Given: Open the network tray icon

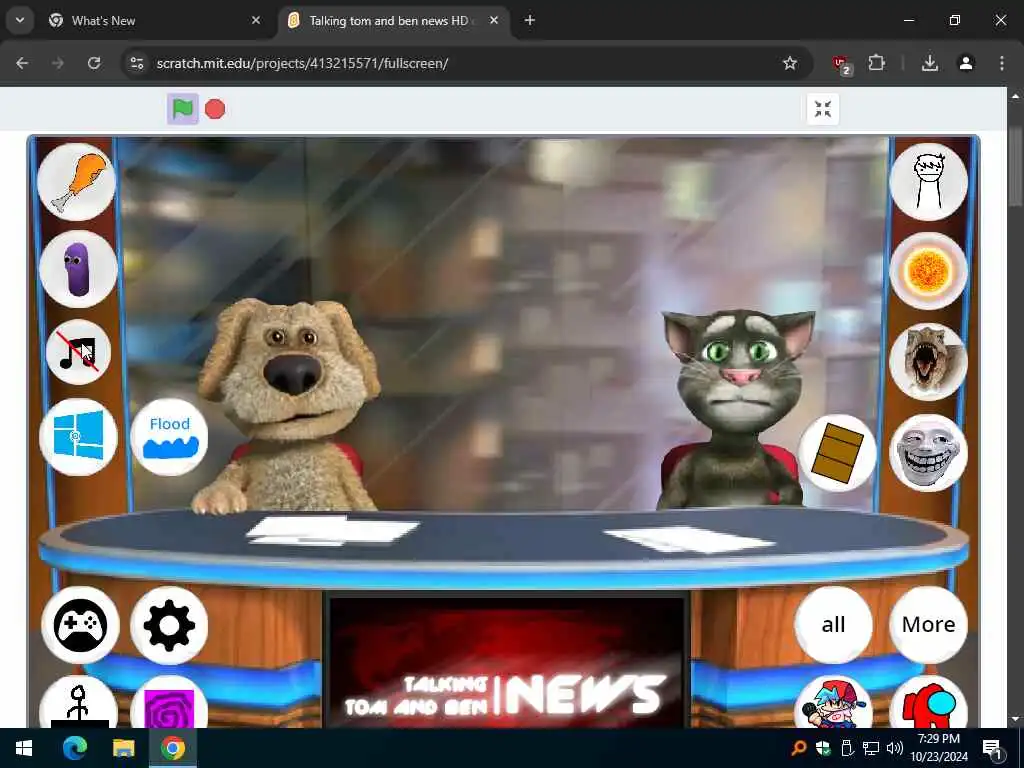Looking at the screenshot, I should pyautogui.click(x=871, y=748).
